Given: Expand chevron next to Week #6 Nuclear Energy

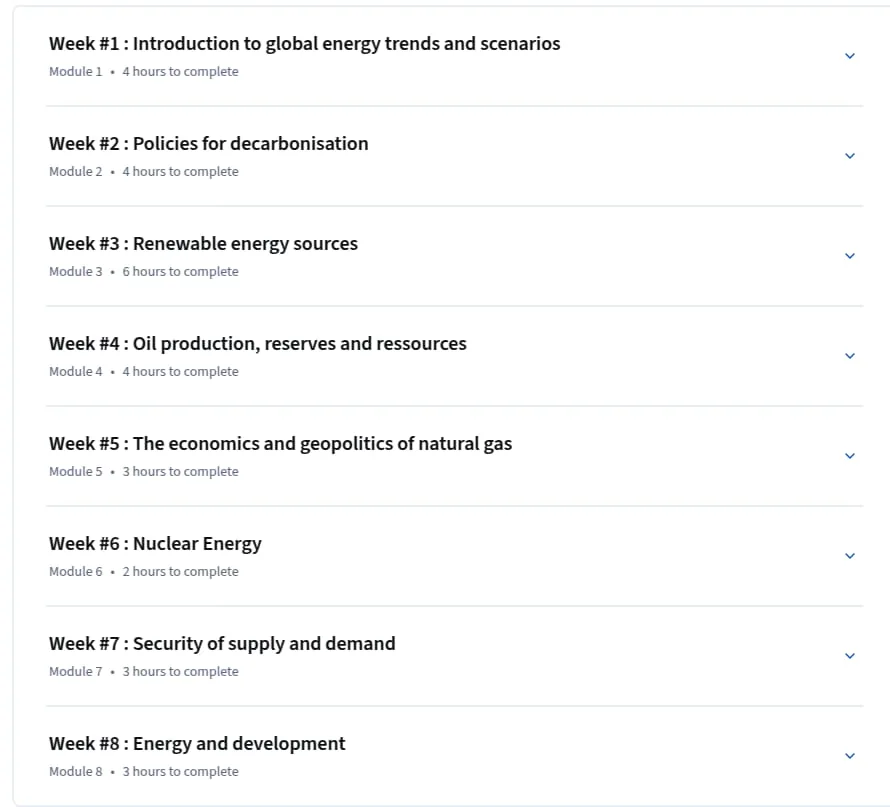Looking at the screenshot, I should (x=850, y=556).
